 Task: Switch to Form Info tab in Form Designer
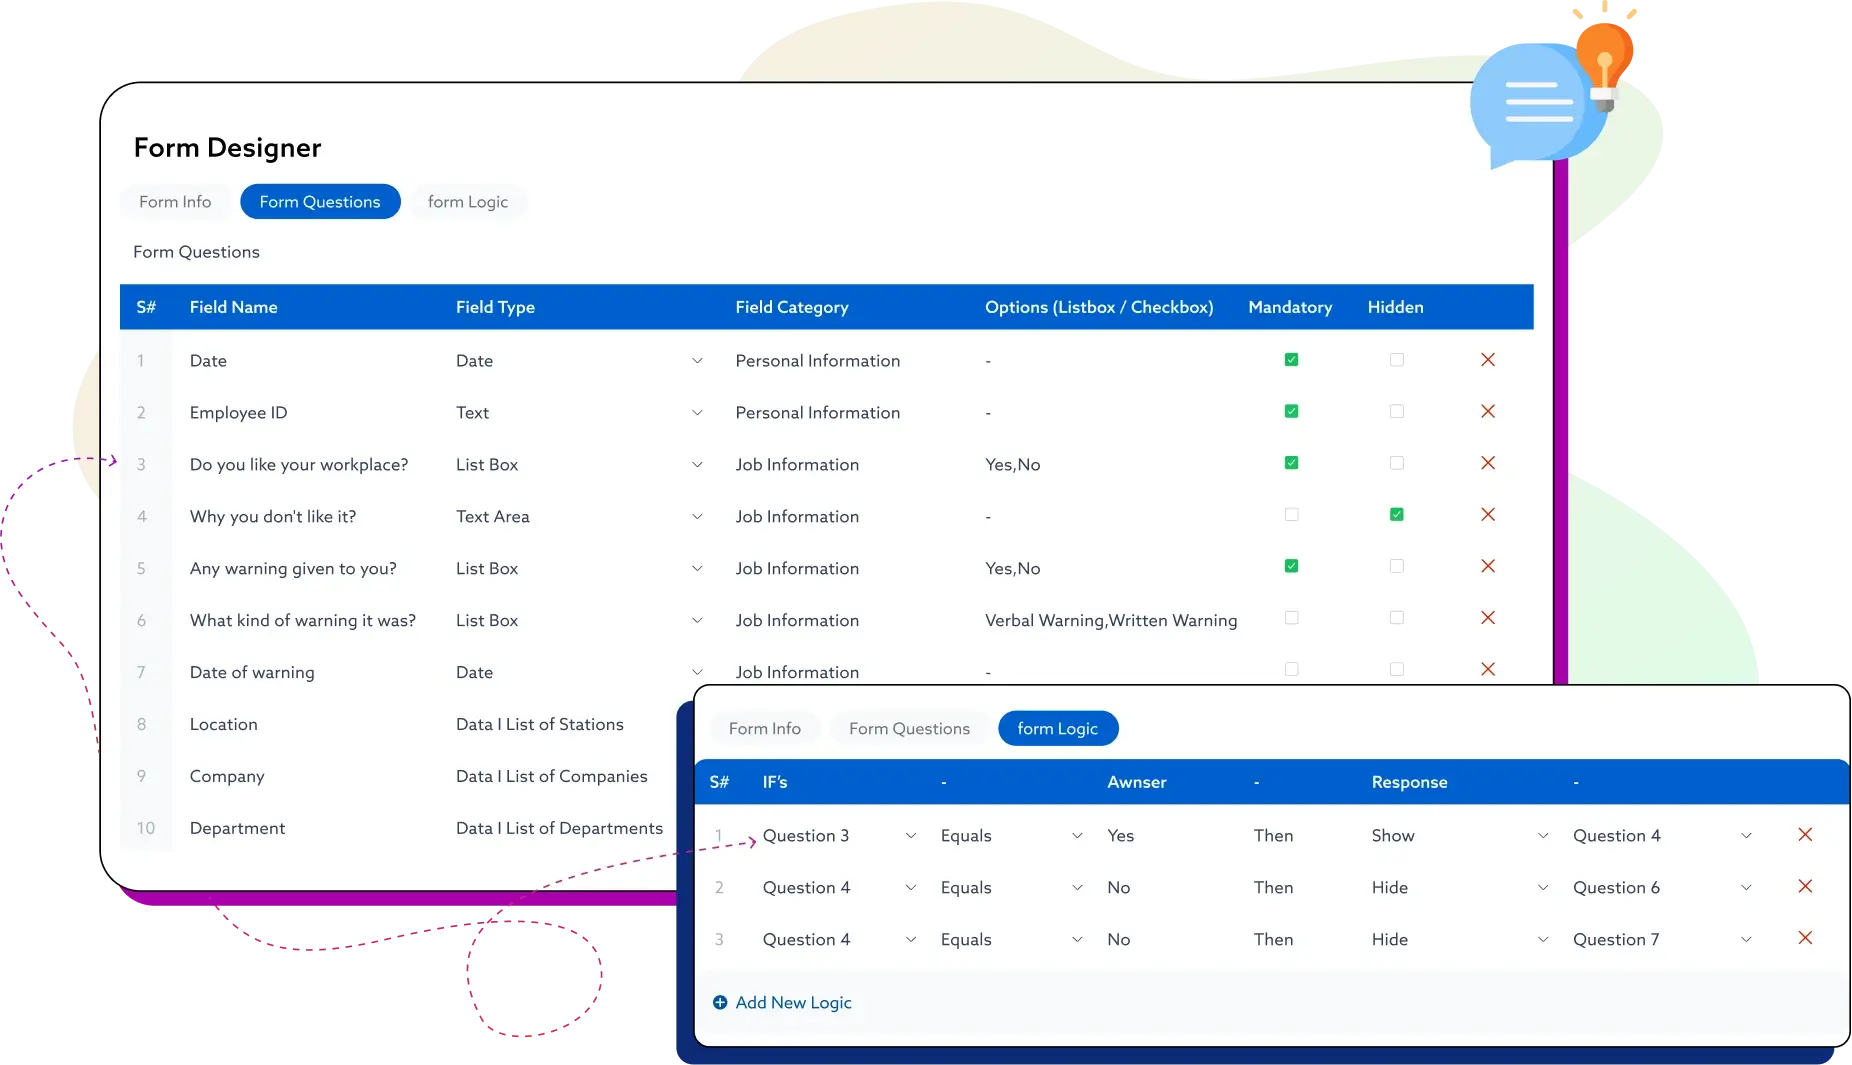(x=175, y=202)
